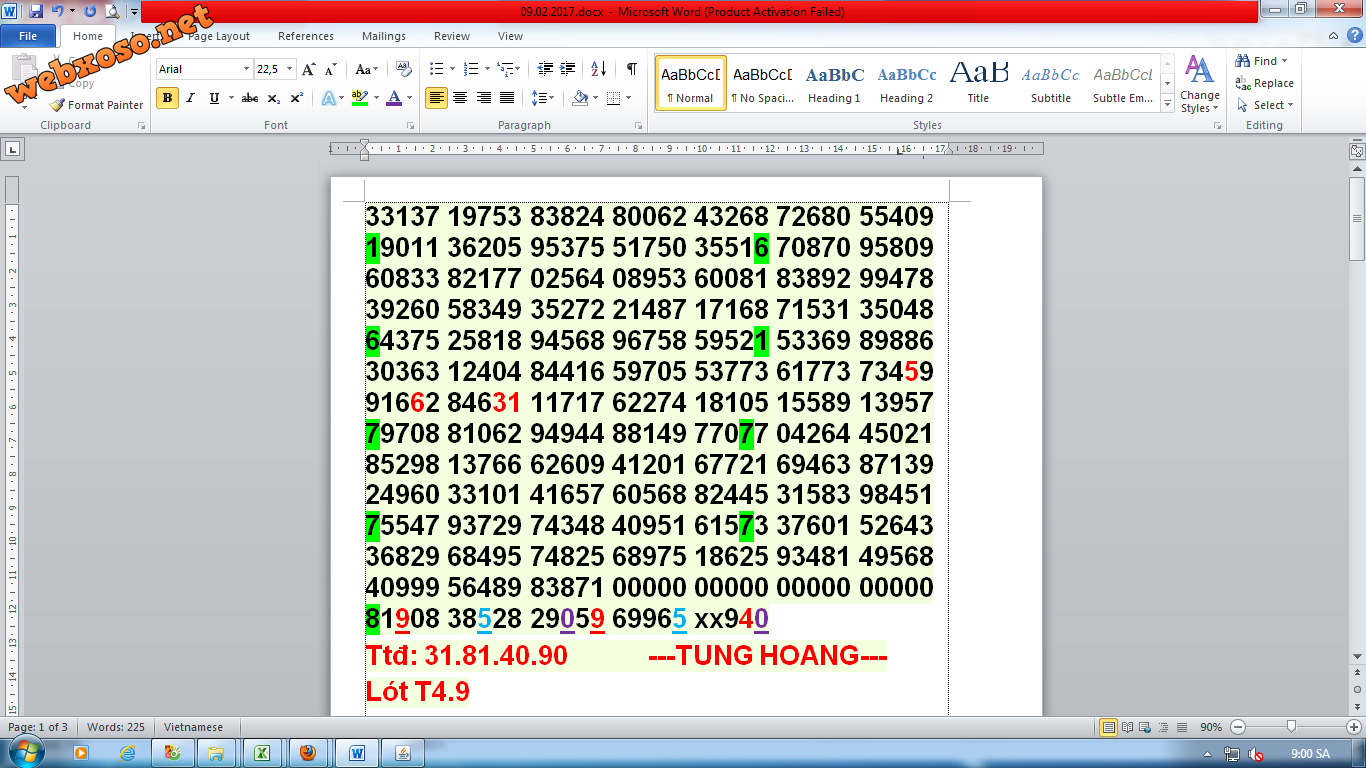Click the Grow Font icon
This screenshot has height=768, width=1366.
point(309,69)
